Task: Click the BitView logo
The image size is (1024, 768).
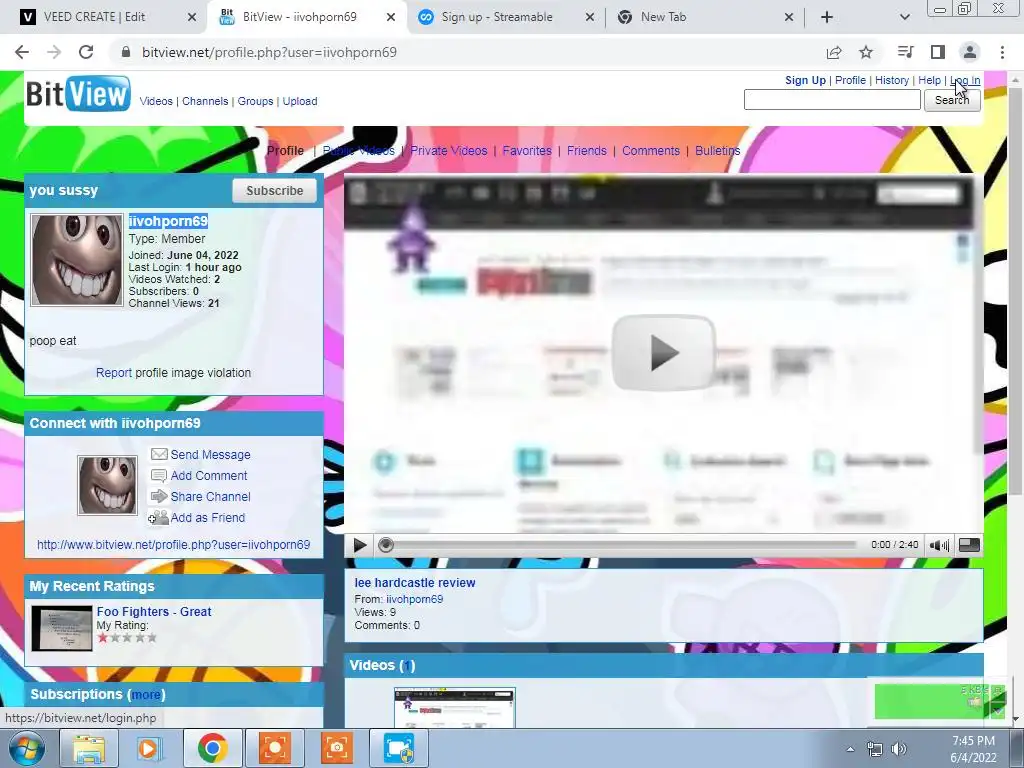Action: [78, 94]
